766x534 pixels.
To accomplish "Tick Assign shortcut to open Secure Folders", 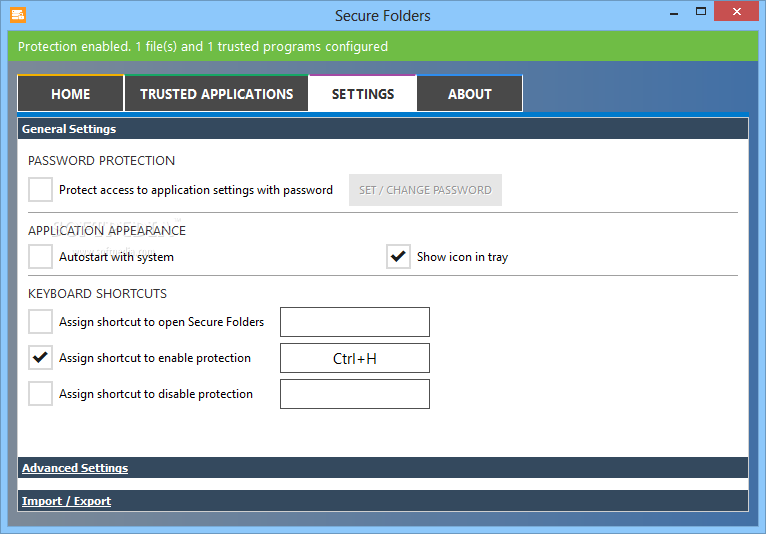I will [41, 321].
